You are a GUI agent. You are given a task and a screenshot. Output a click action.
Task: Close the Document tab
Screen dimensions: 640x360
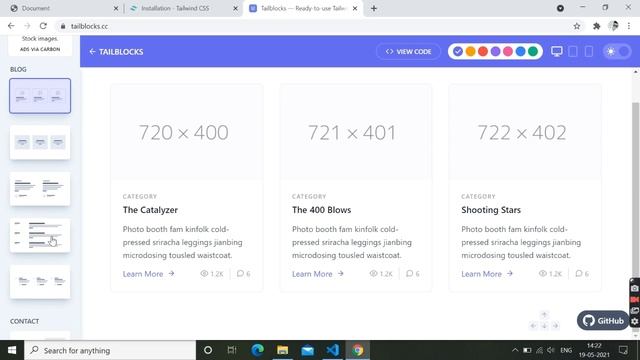tap(116, 8)
